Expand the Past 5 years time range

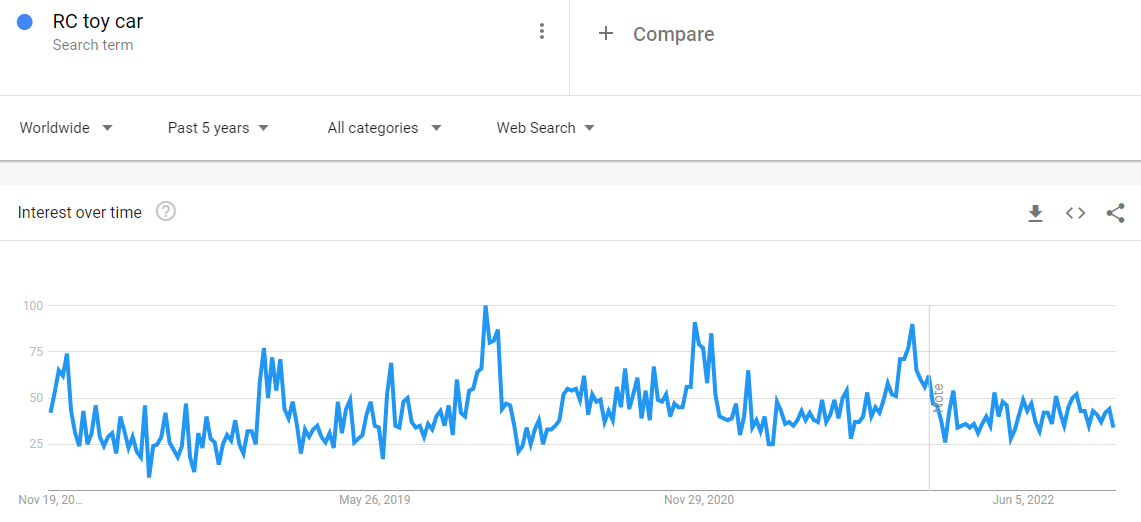point(218,128)
